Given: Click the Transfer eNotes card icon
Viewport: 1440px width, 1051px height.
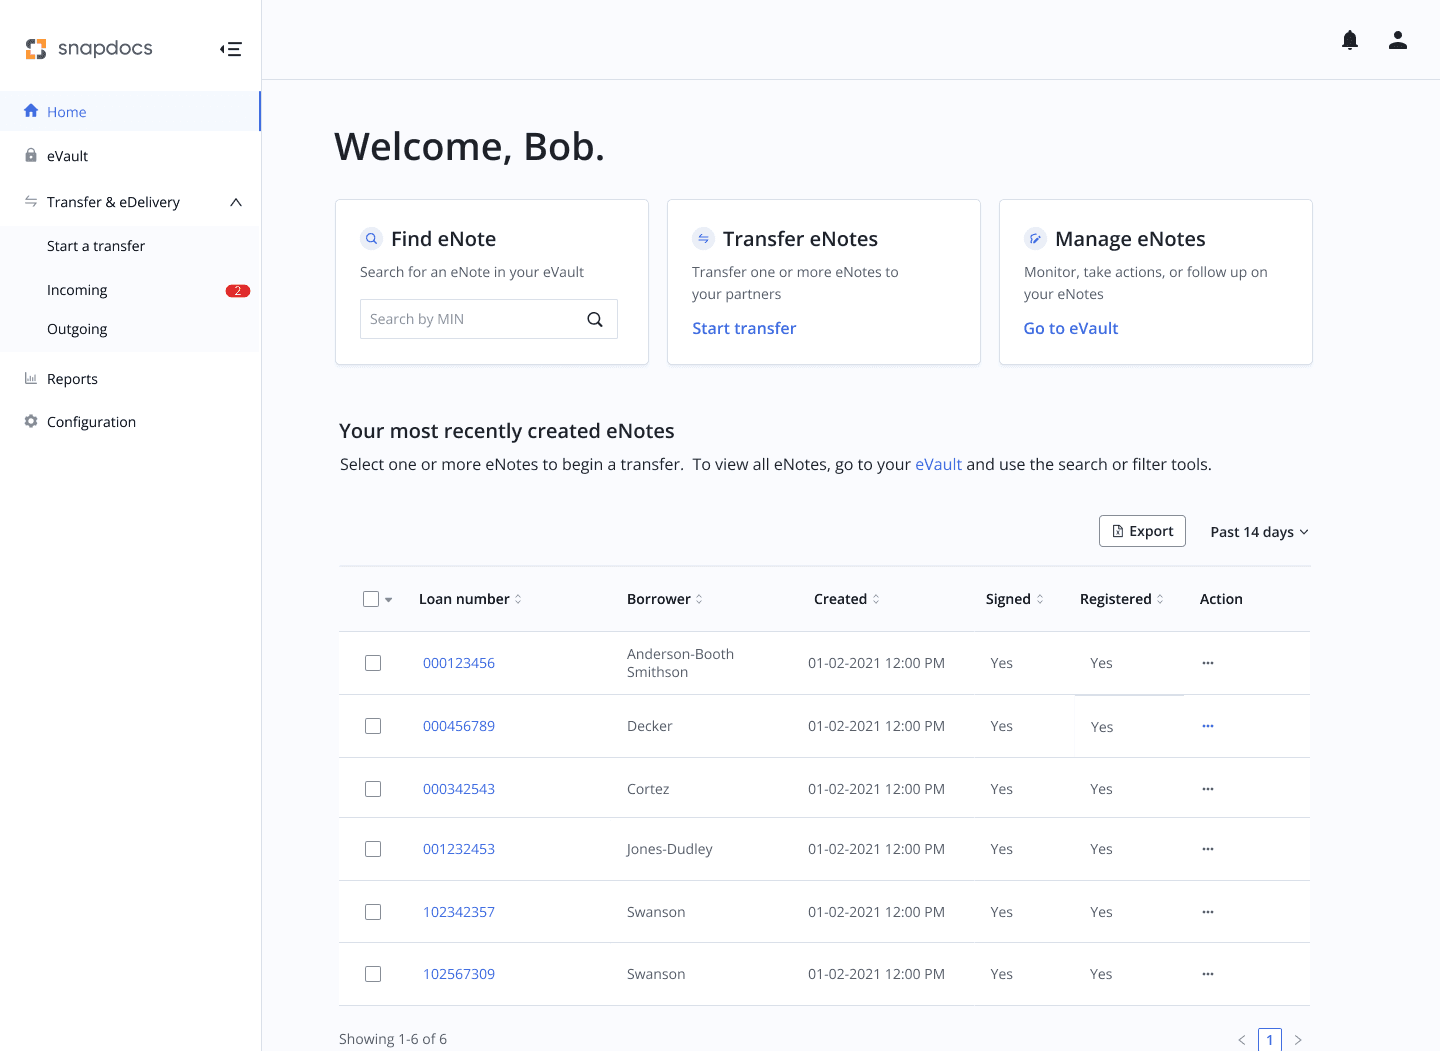Looking at the screenshot, I should click(704, 238).
